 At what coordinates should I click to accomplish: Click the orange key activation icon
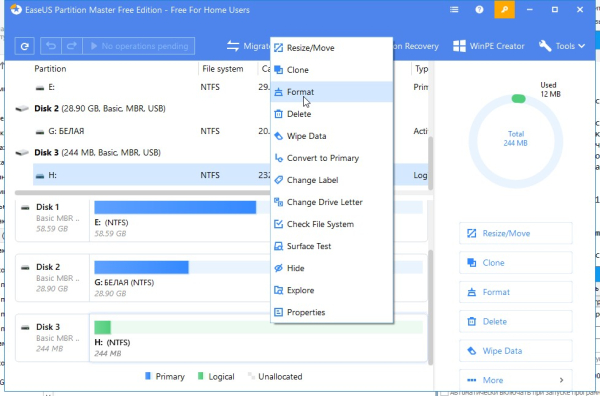point(504,10)
